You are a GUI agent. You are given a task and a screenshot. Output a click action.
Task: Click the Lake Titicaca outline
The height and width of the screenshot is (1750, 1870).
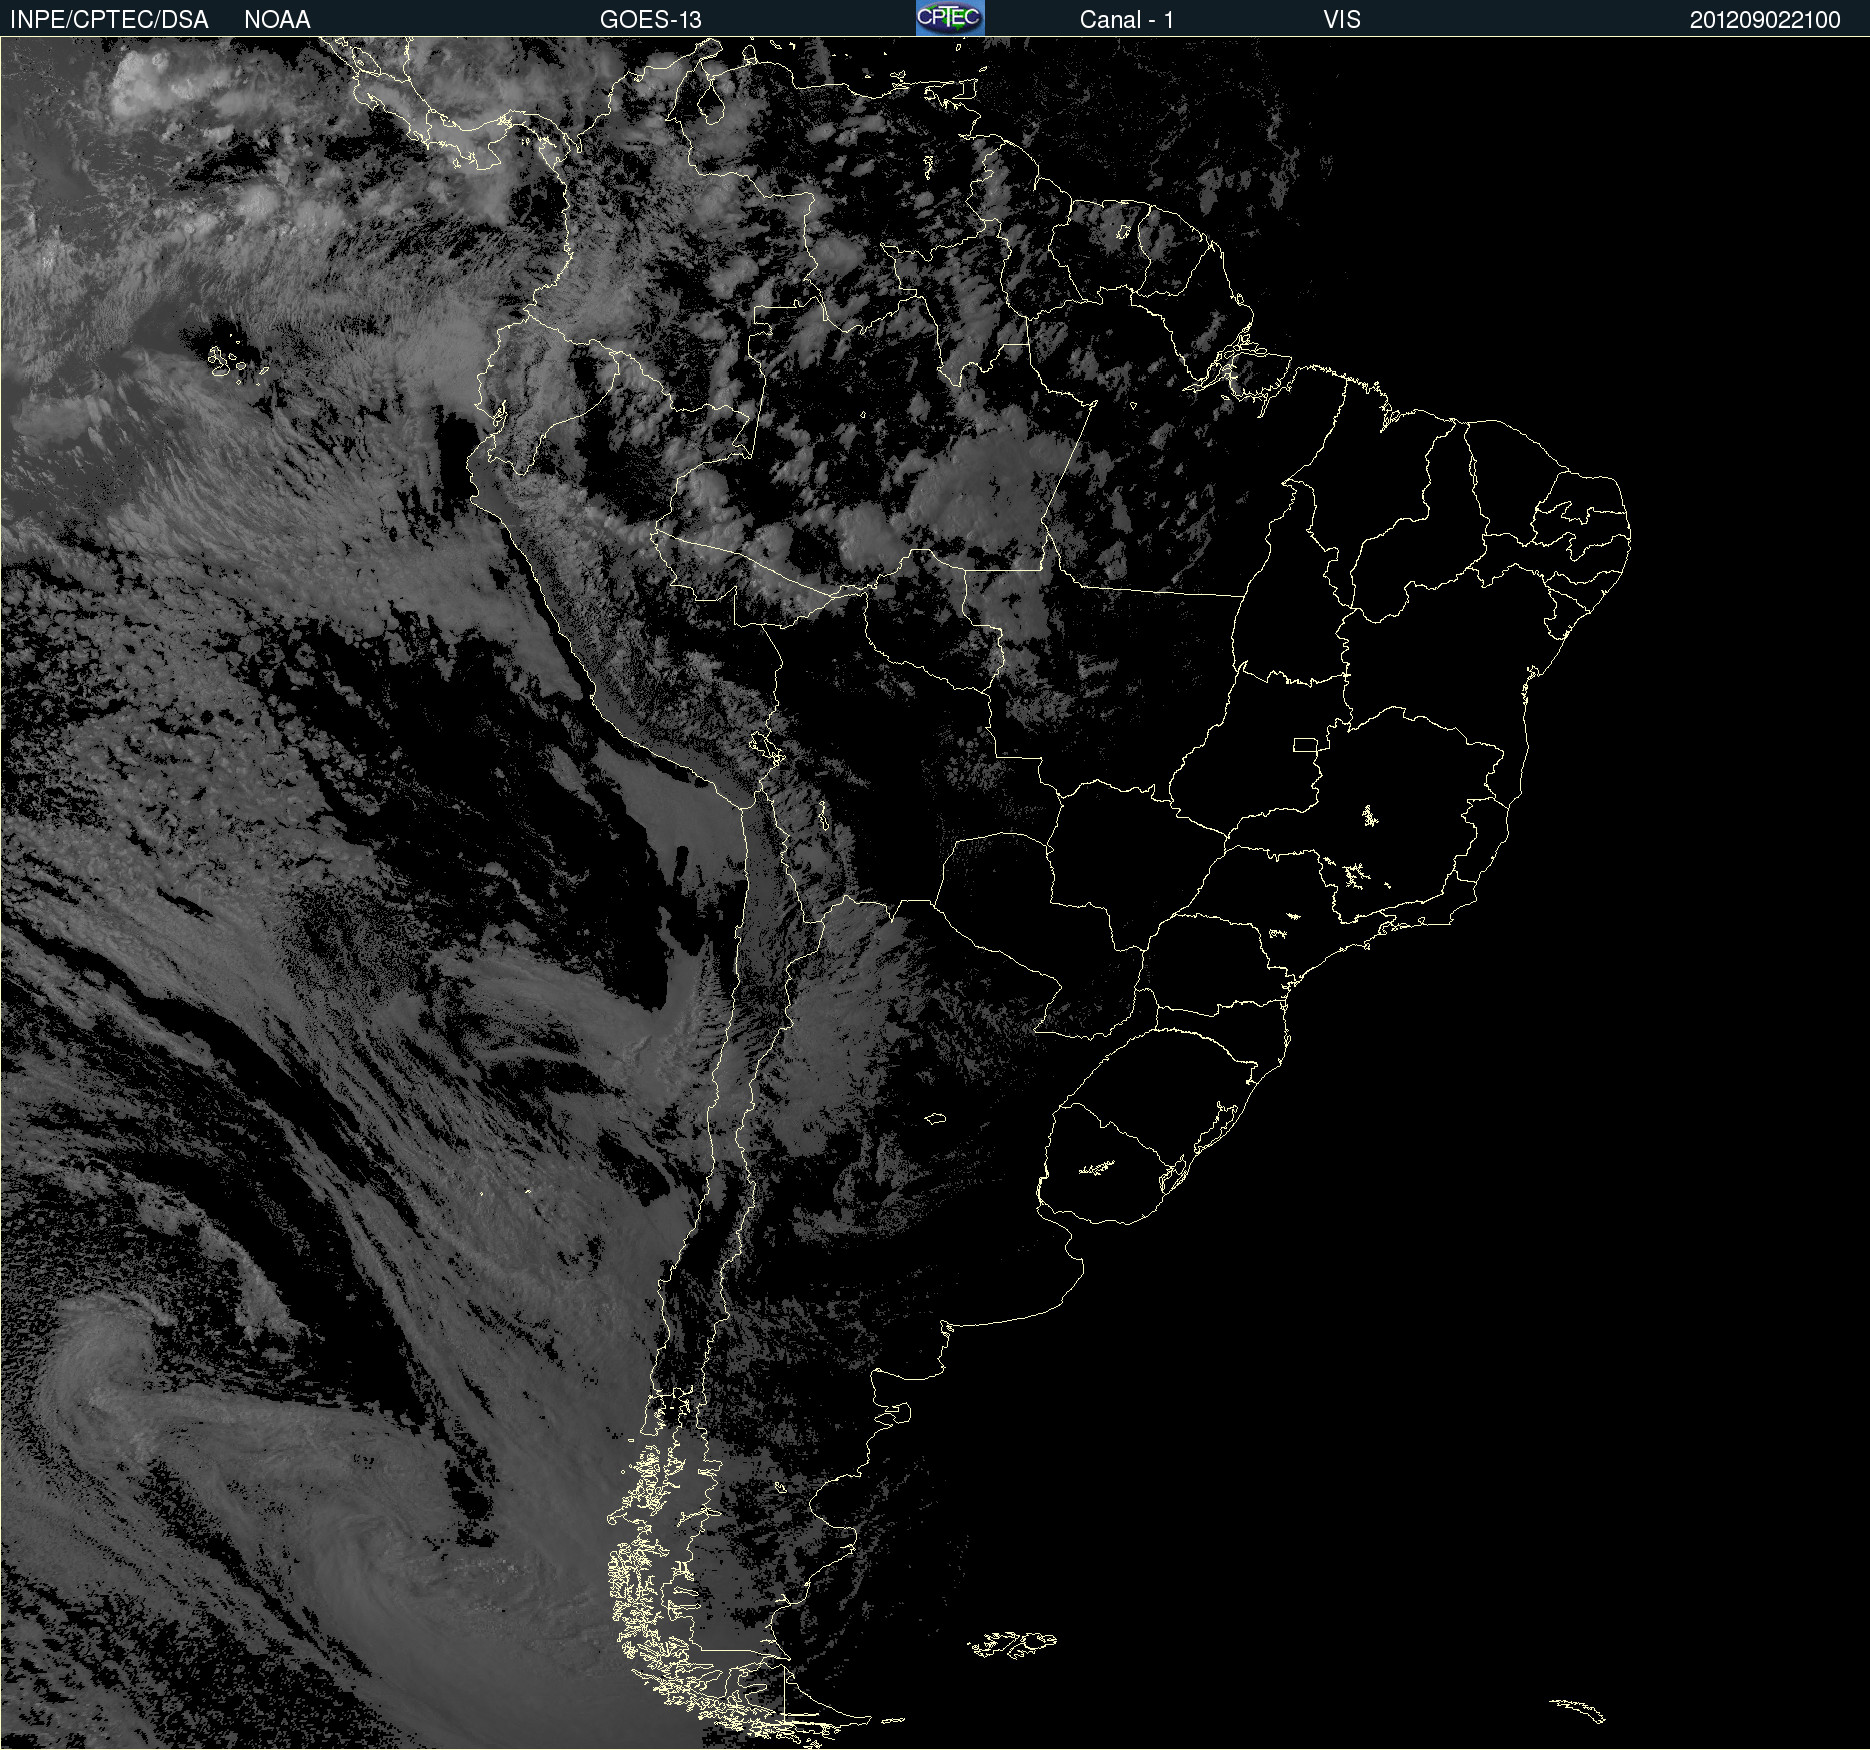point(764,746)
